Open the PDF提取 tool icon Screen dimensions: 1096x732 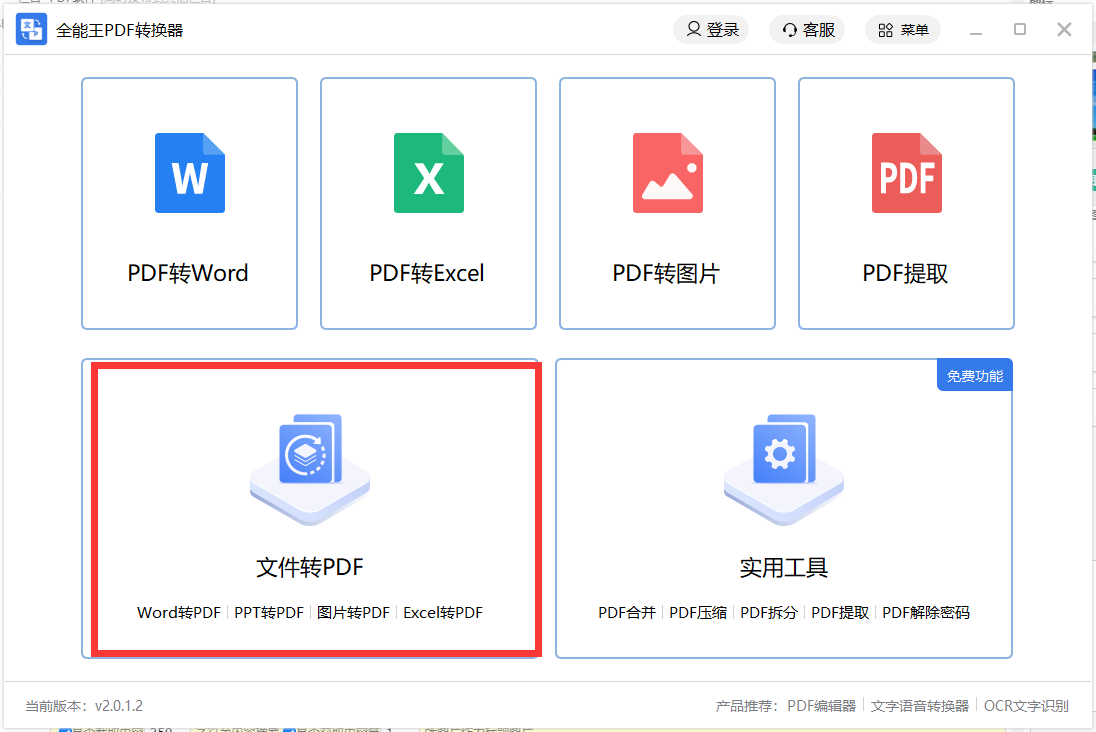(906, 173)
